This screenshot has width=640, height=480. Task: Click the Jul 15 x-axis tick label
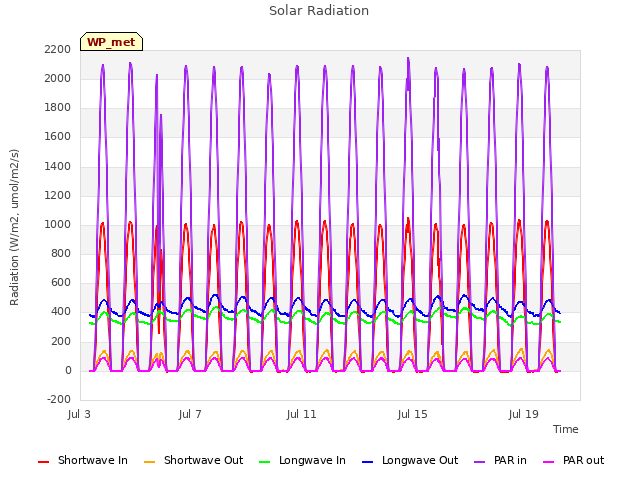tap(413, 414)
